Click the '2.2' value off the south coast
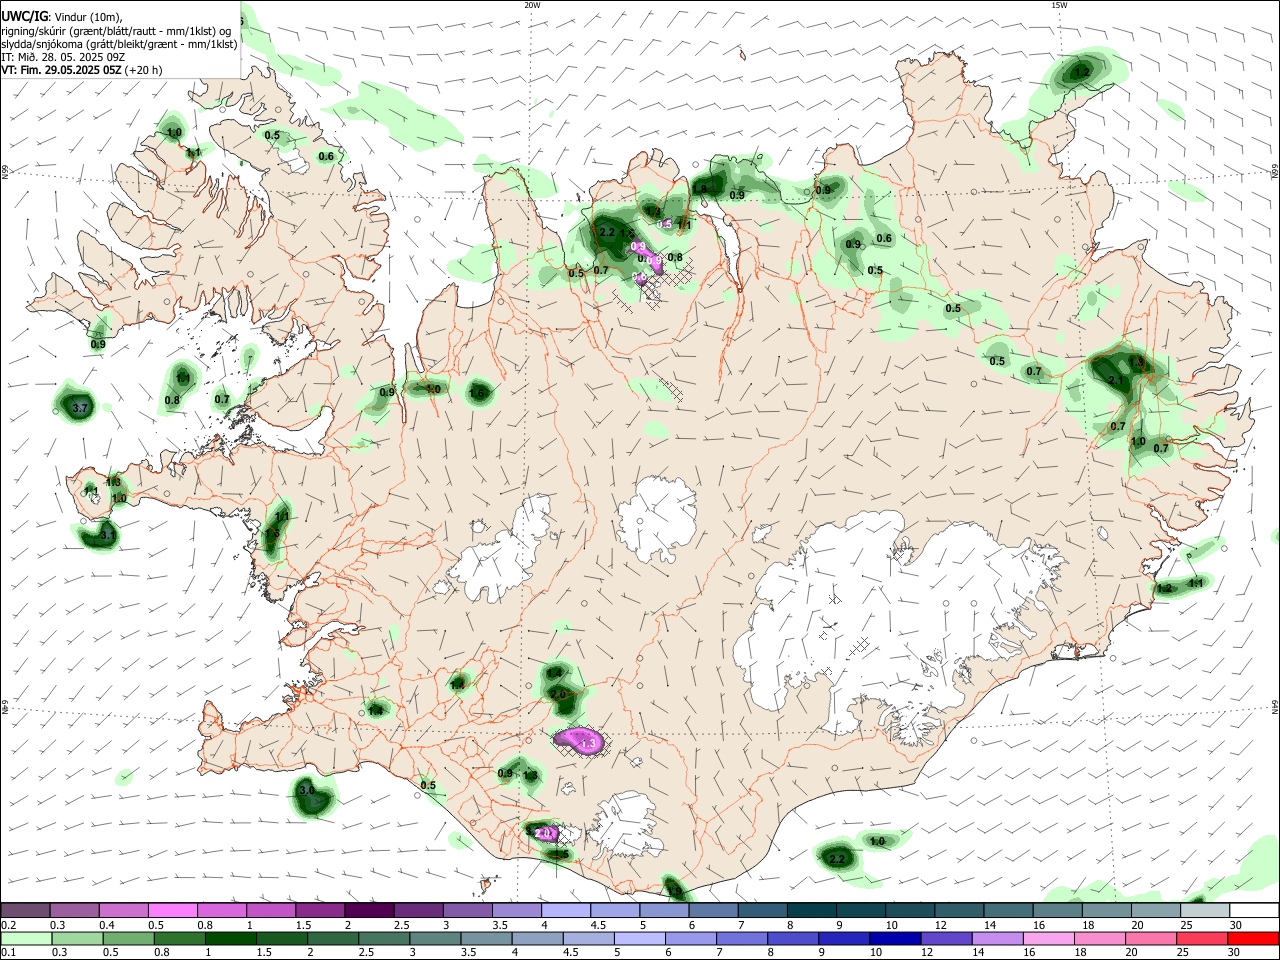This screenshot has height=960, width=1280. coord(838,860)
